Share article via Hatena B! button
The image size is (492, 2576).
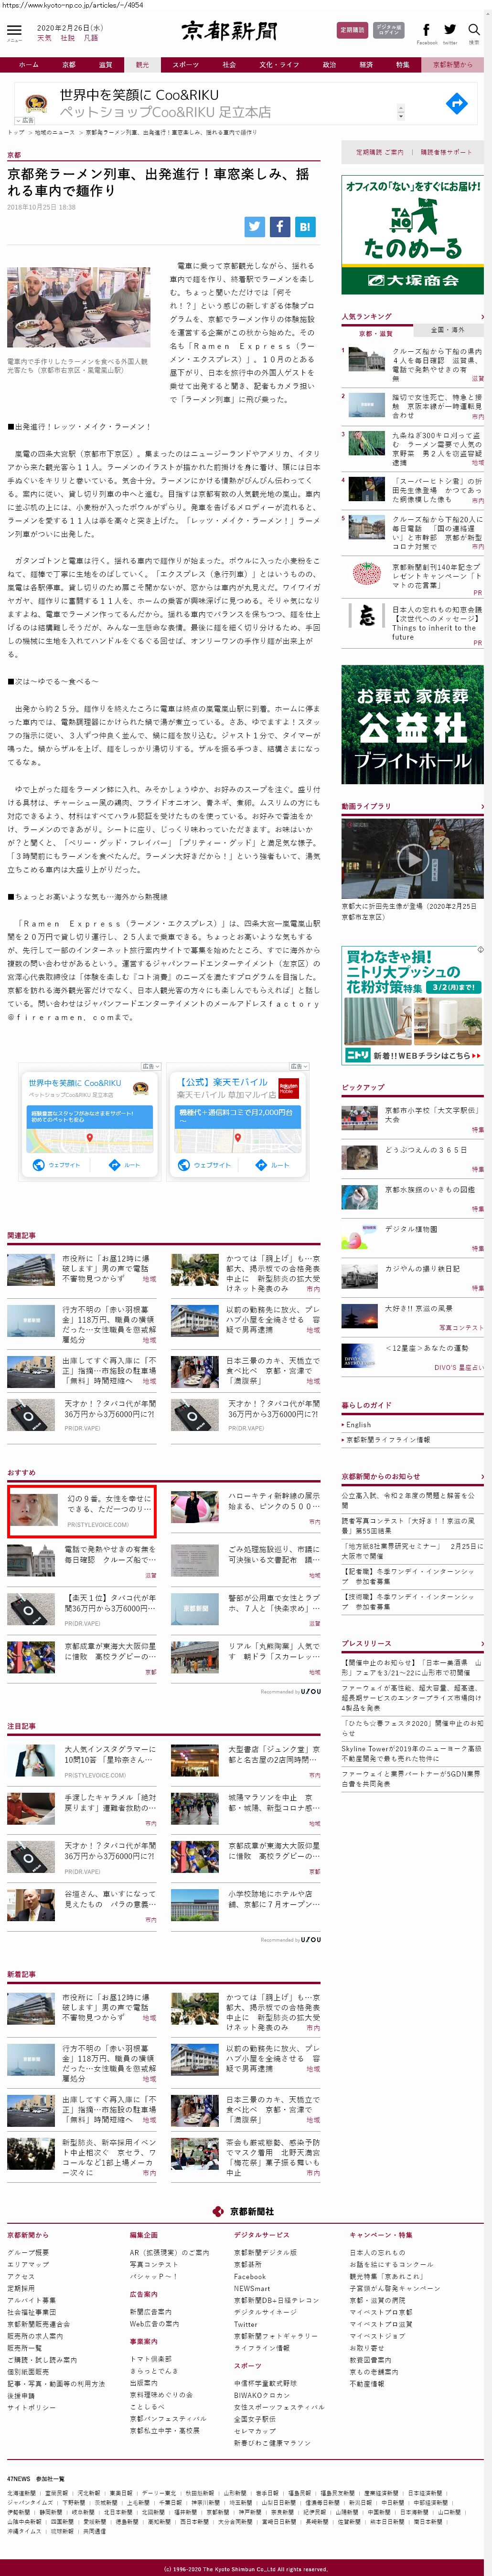click(305, 227)
